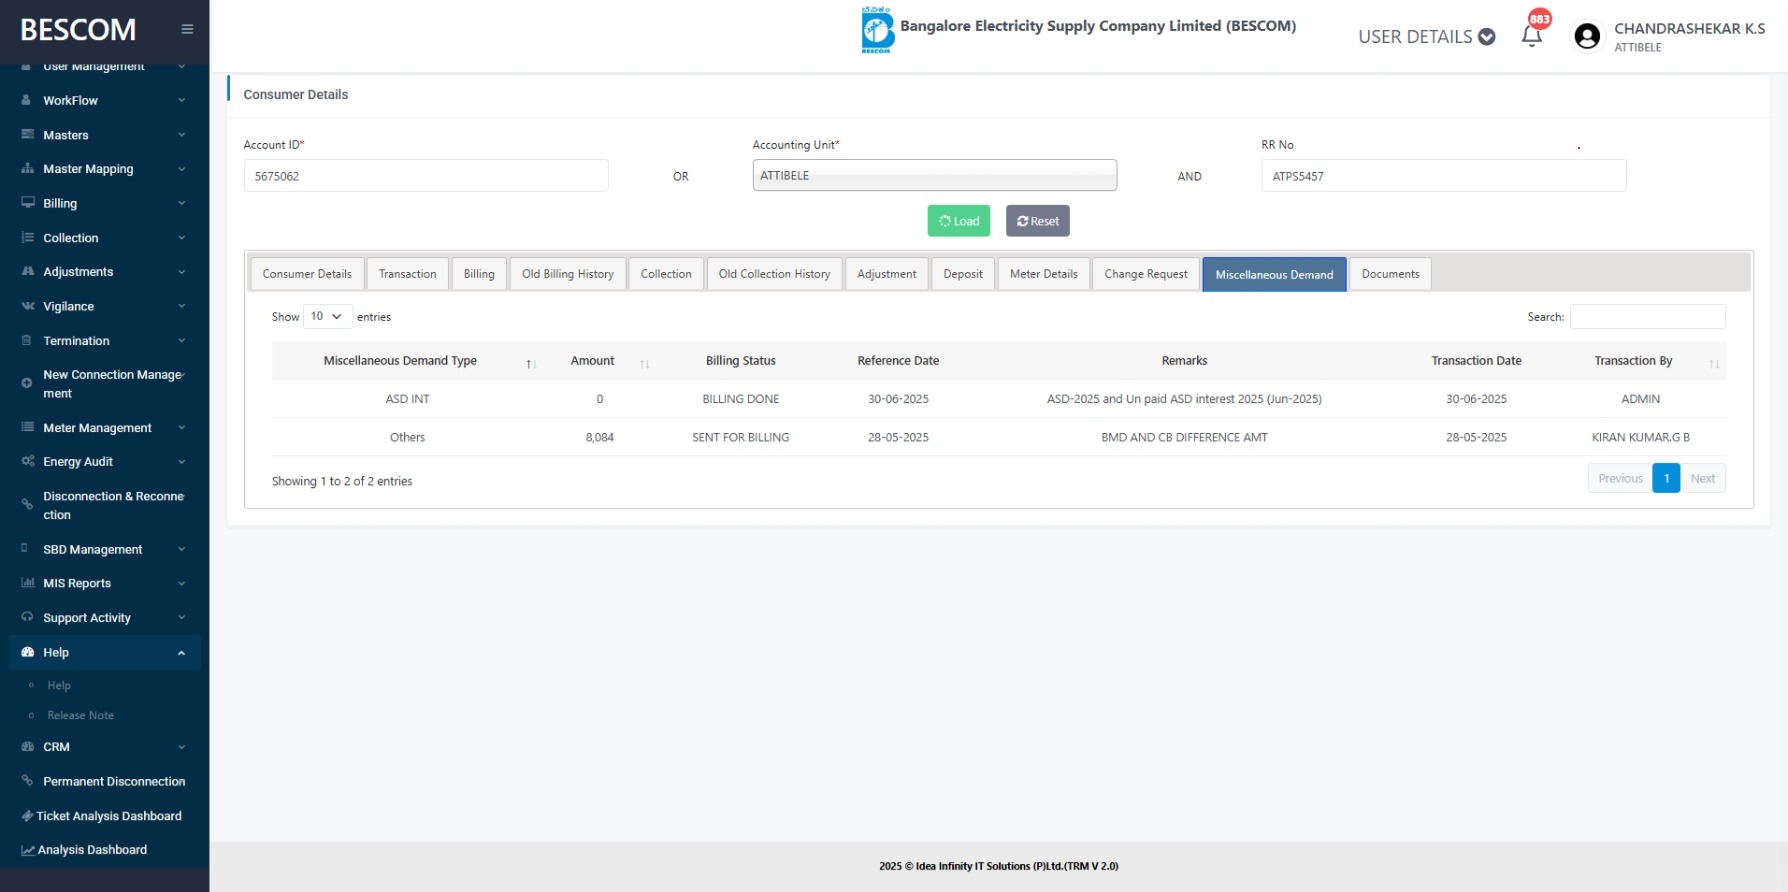Click the hamburger menu icon beside BESCOM
This screenshot has width=1788, height=892.
[187, 29]
